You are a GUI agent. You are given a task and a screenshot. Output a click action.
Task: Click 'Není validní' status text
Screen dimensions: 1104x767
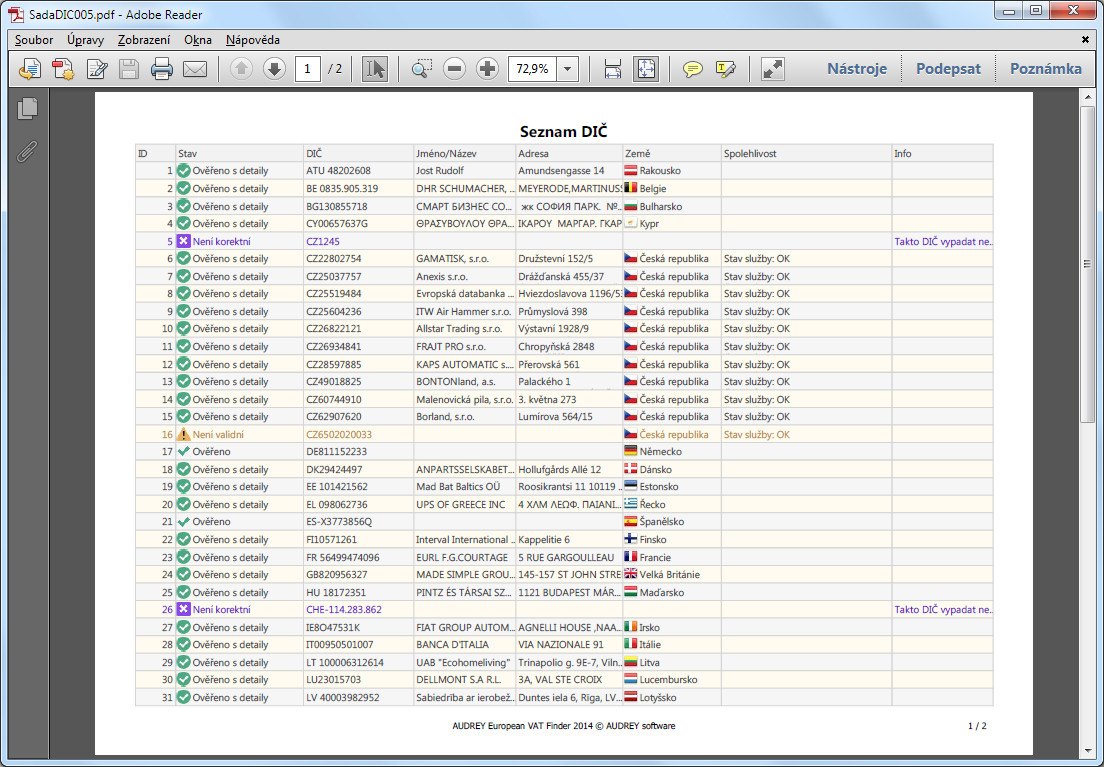tap(218, 435)
